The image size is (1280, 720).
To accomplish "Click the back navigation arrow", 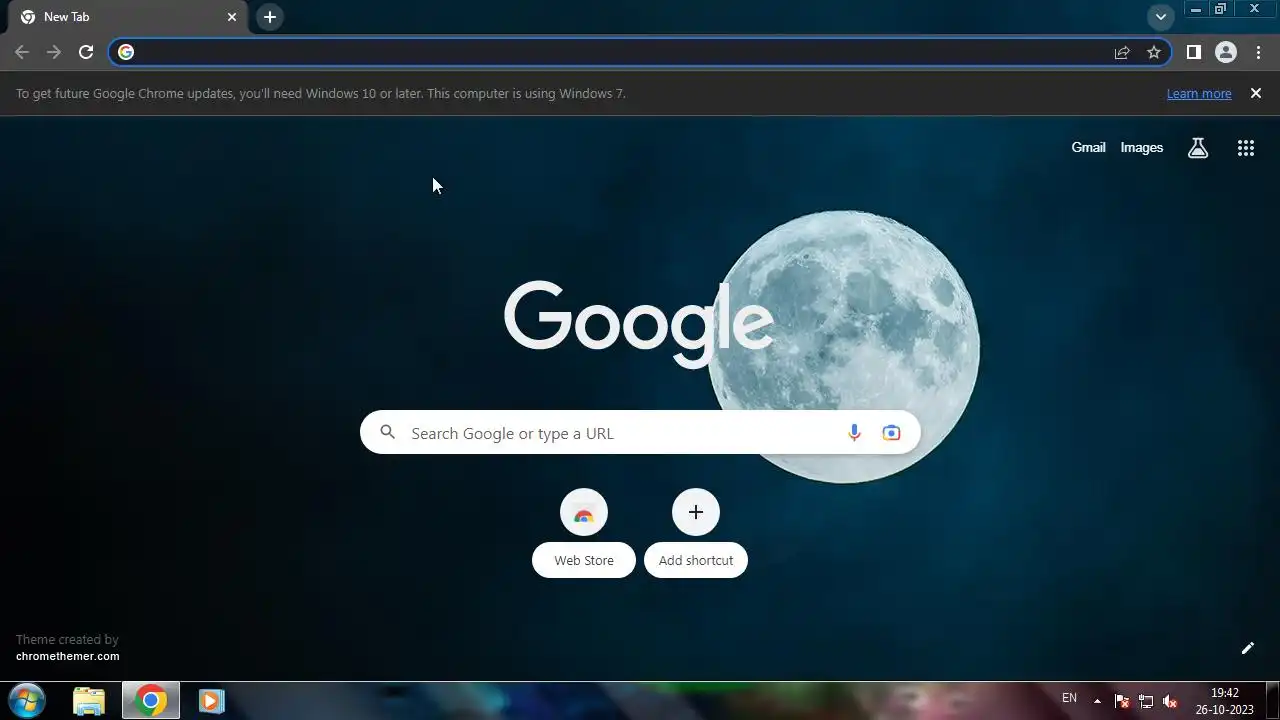I will click(22, 52).
